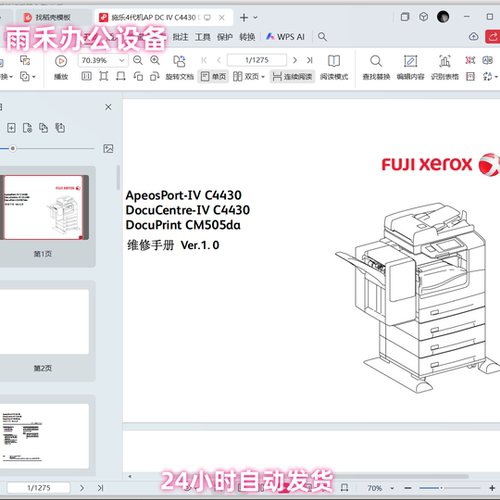Open the 保护 protect menu
The width and height of the screenshot is (500, 500).
(x=225, y=37)
